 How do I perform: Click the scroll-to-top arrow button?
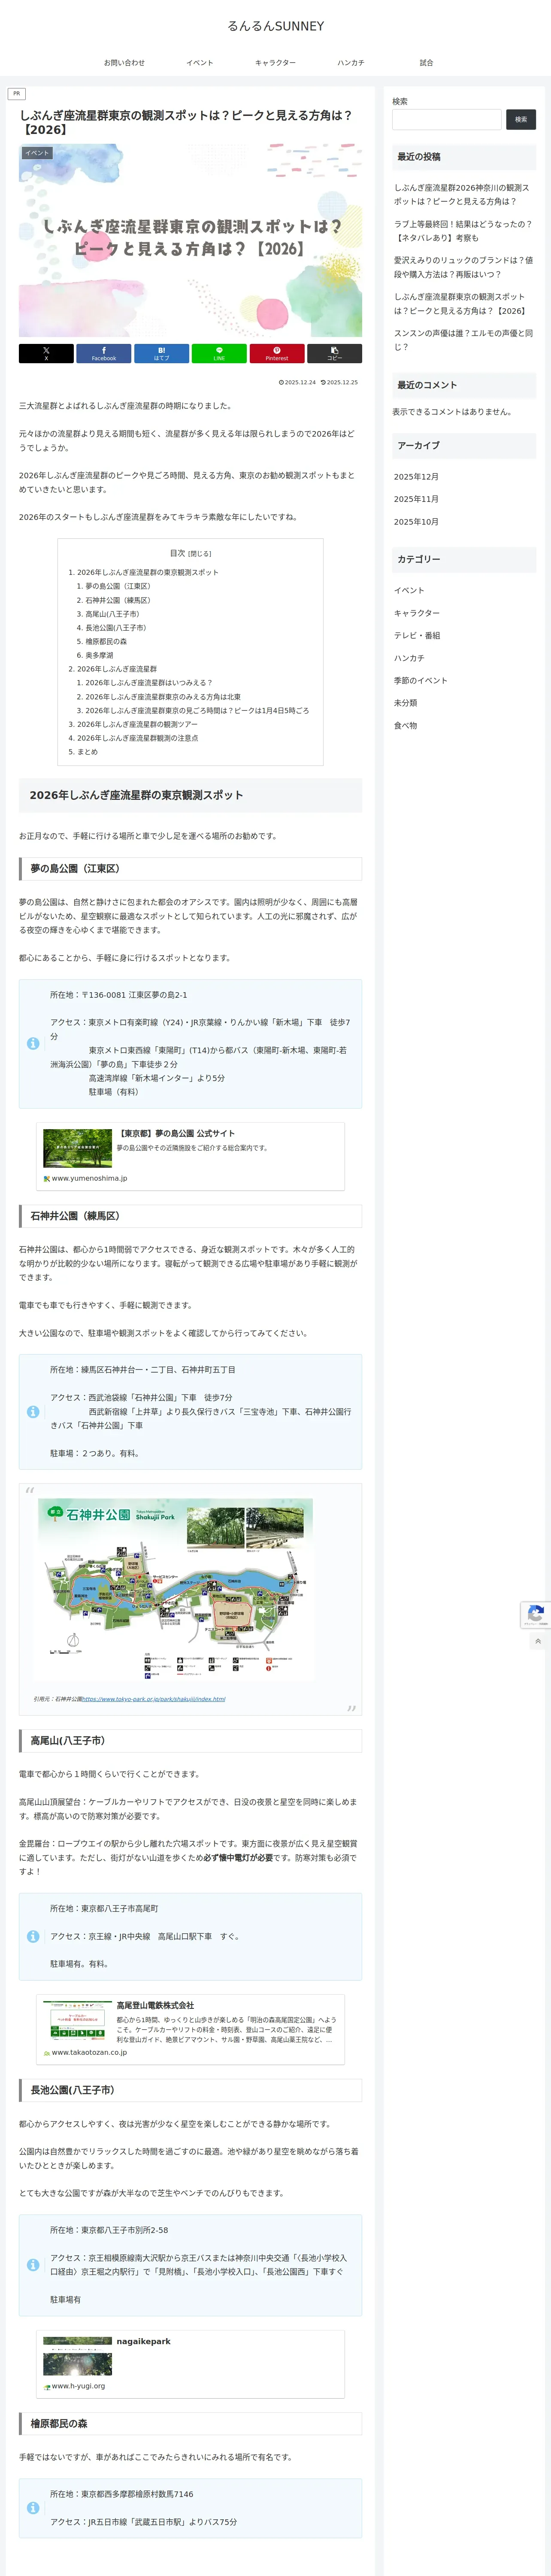click(538, 1641)
